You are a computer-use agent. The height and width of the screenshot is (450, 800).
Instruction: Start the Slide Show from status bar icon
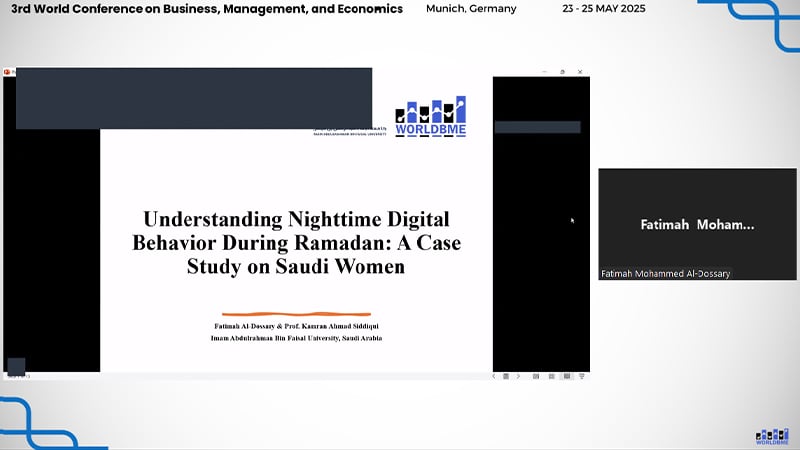point(582,376)
